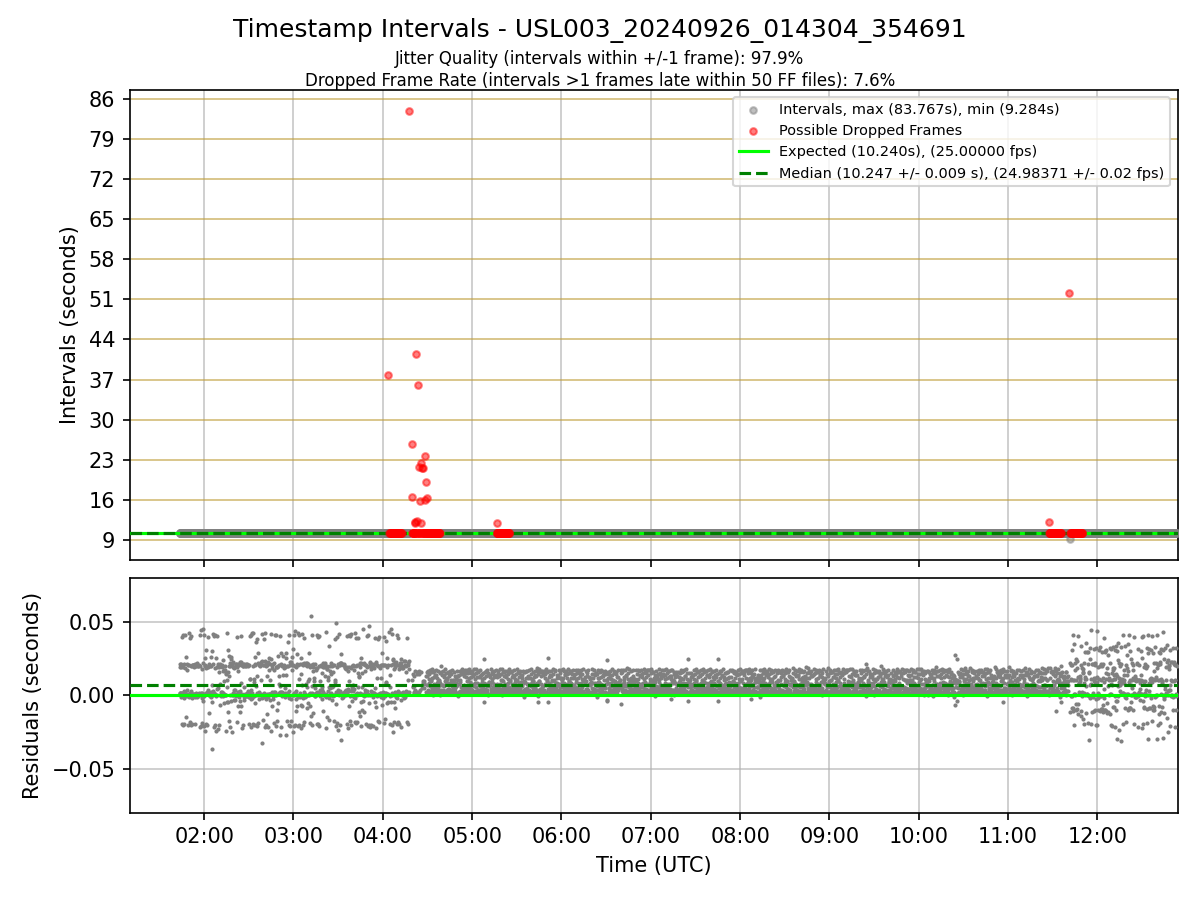The width and height of the screenshot is (1200, 900).
Task: Click the legend entry Expected (10.240s)
Action: pos(908,152)
